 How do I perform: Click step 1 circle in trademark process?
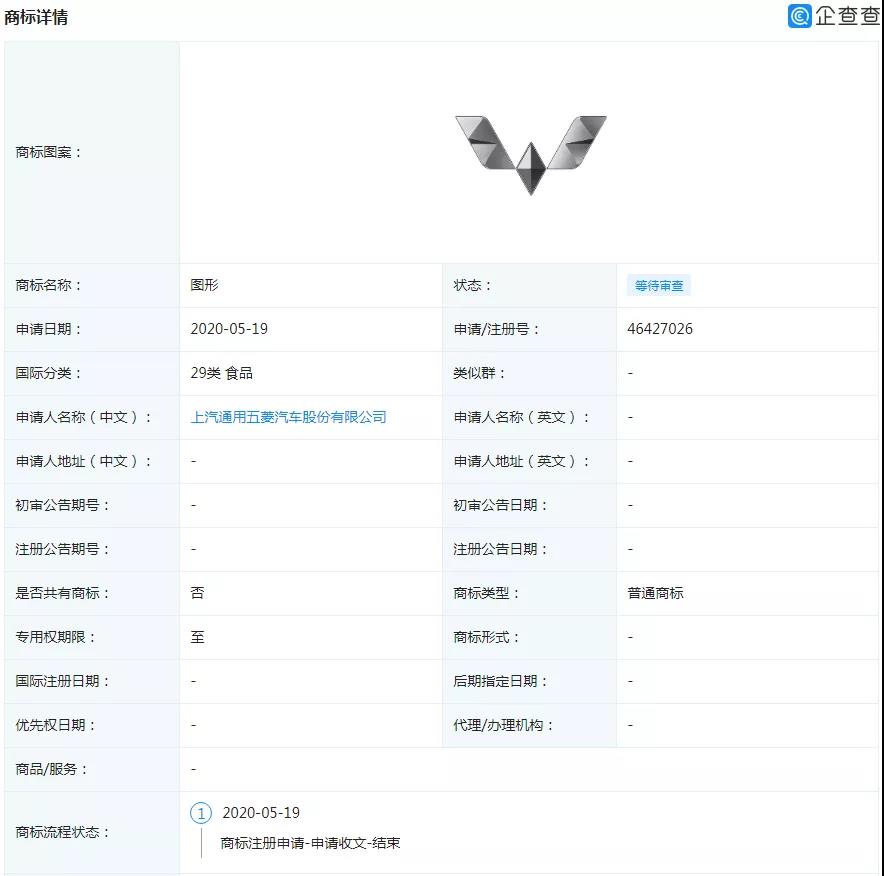(x=201, y=813)
